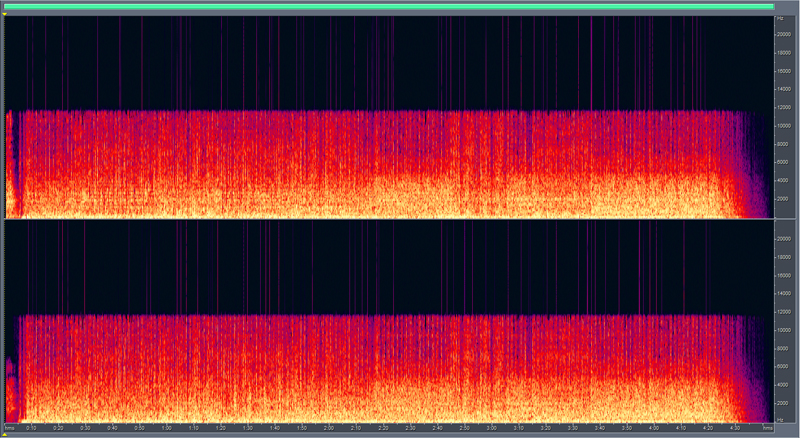
Task: Click the hms label at ruler's left end
Action: pos(9,428)
